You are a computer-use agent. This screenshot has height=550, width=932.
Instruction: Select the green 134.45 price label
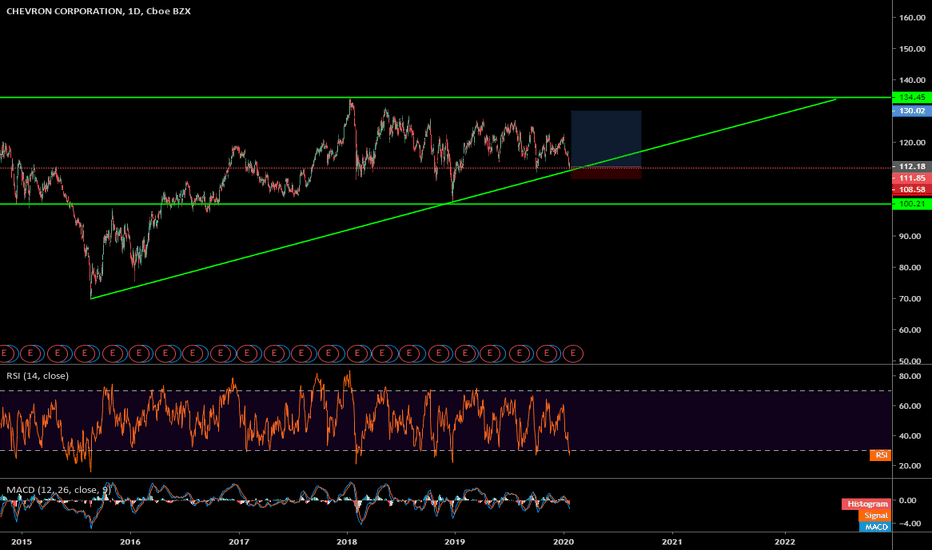(x=911, y=97)
